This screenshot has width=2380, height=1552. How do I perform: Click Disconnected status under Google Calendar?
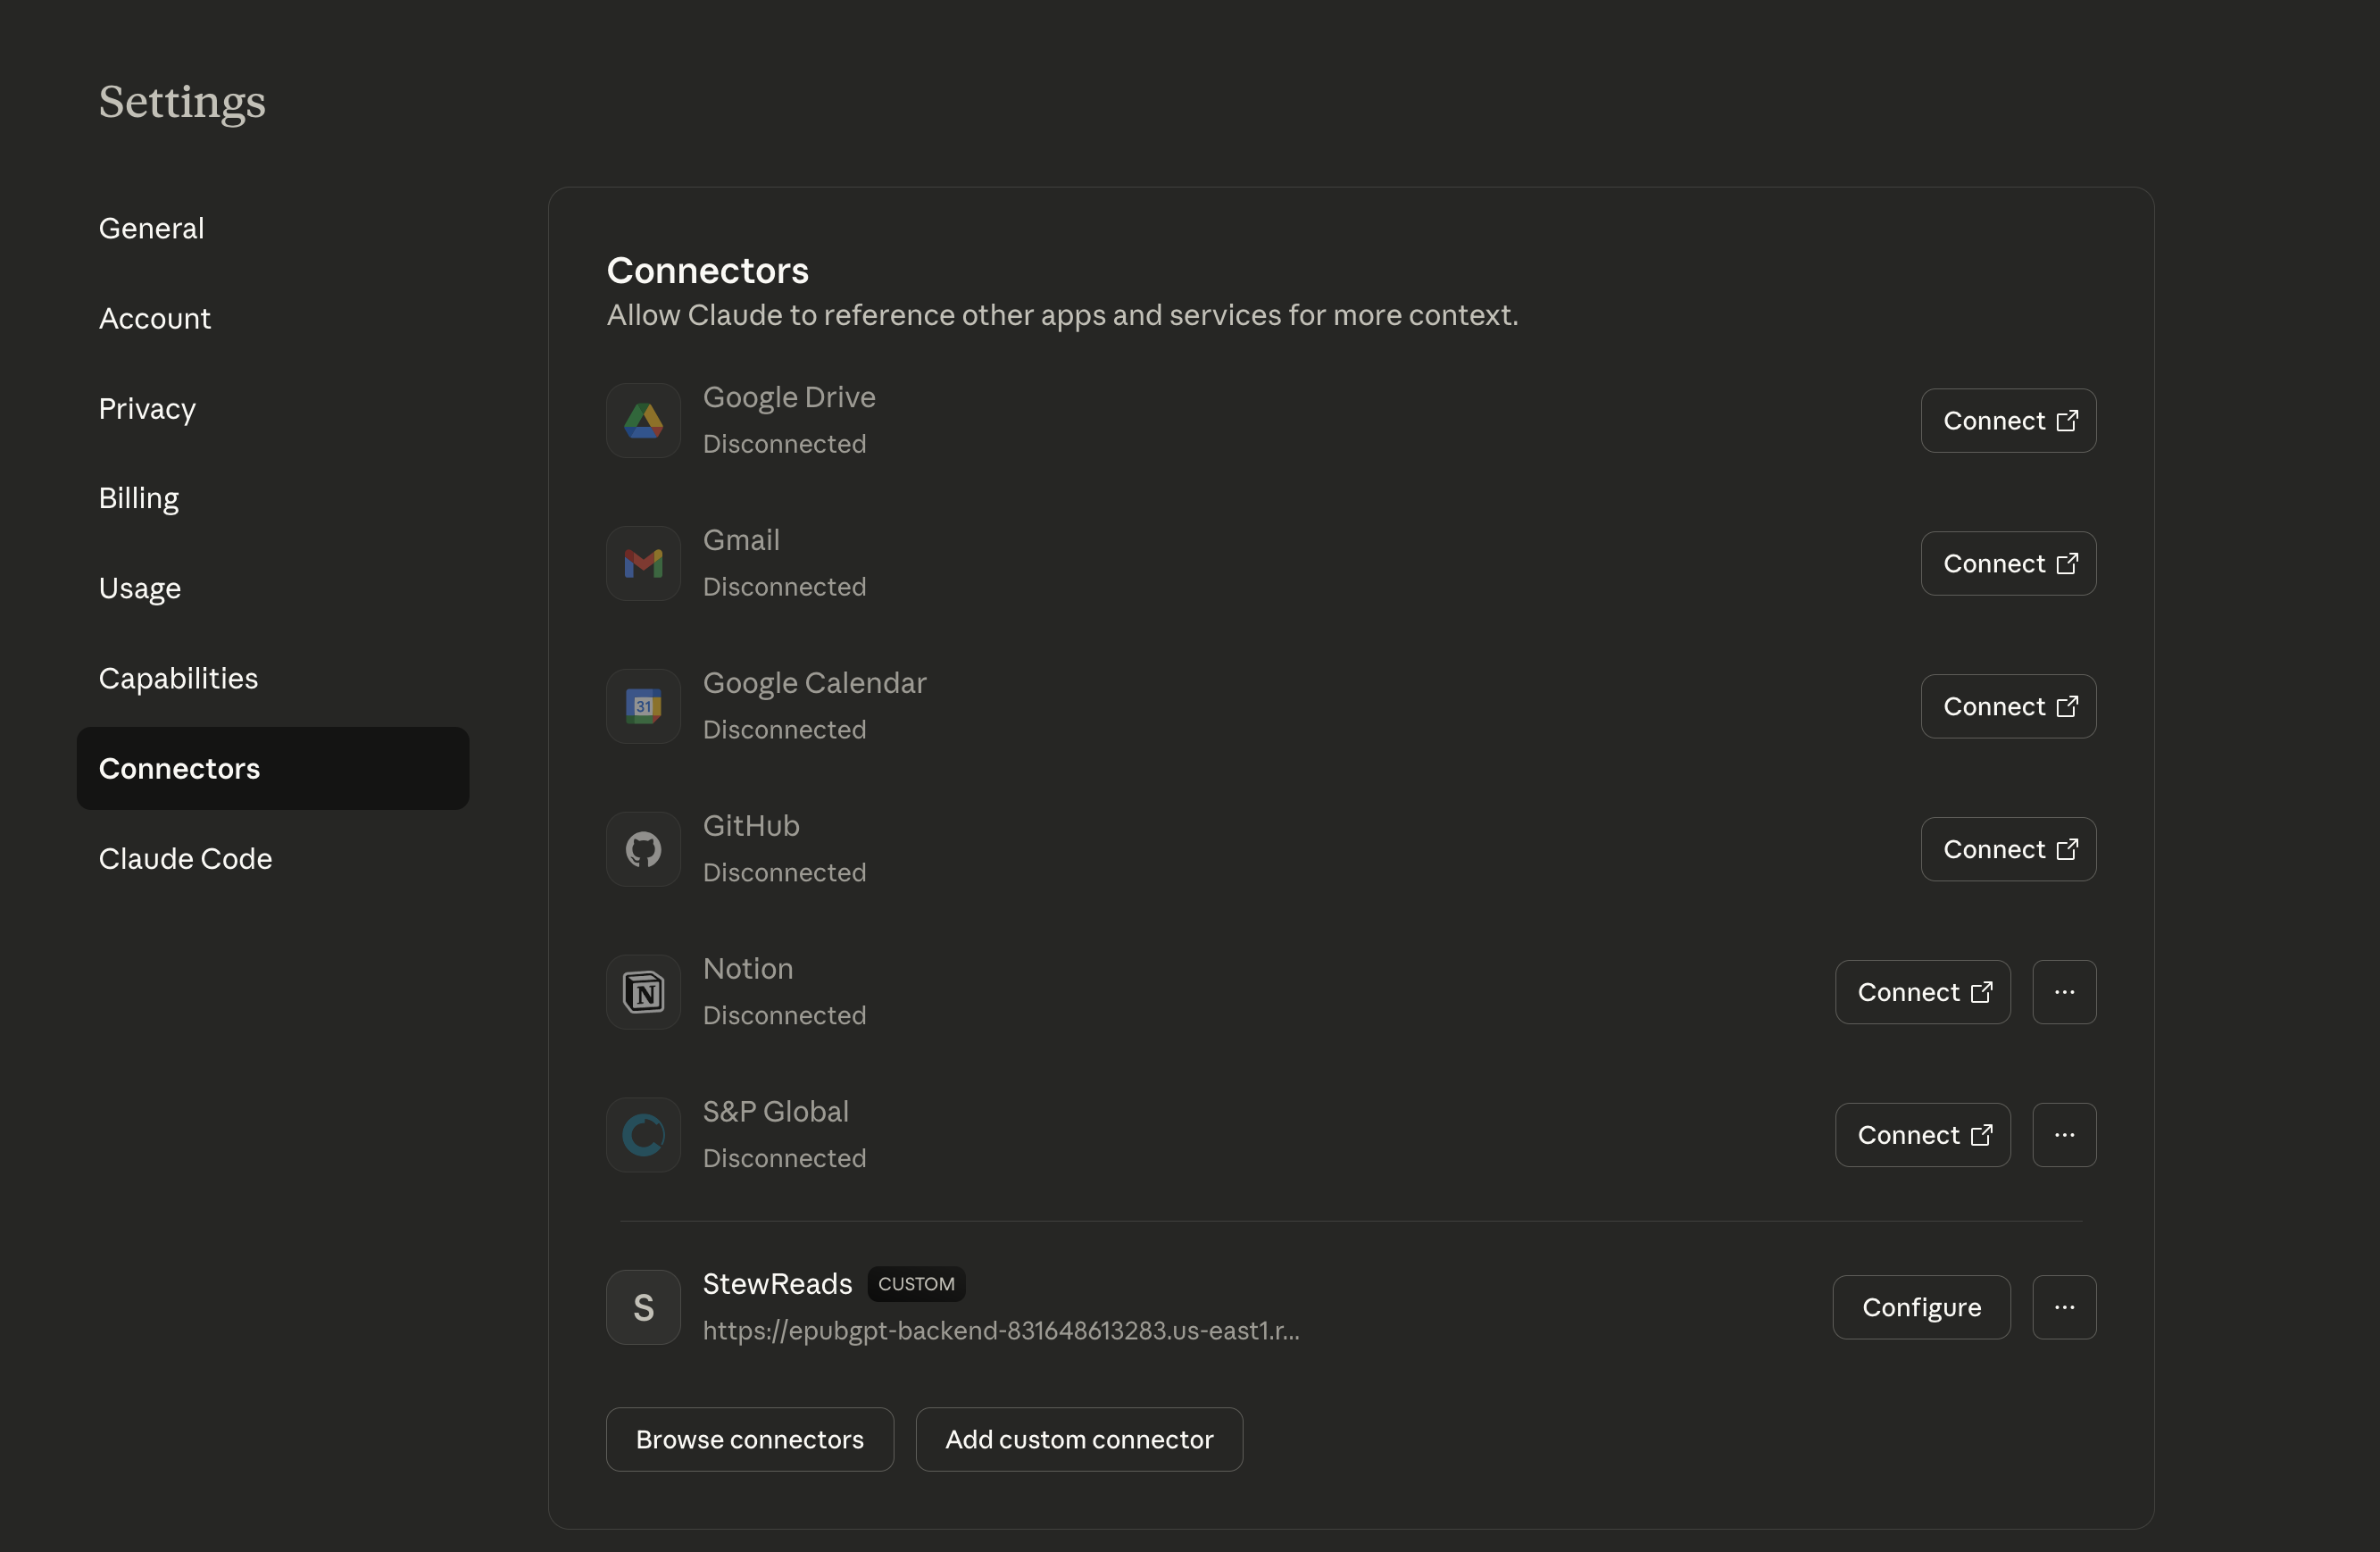784,731
